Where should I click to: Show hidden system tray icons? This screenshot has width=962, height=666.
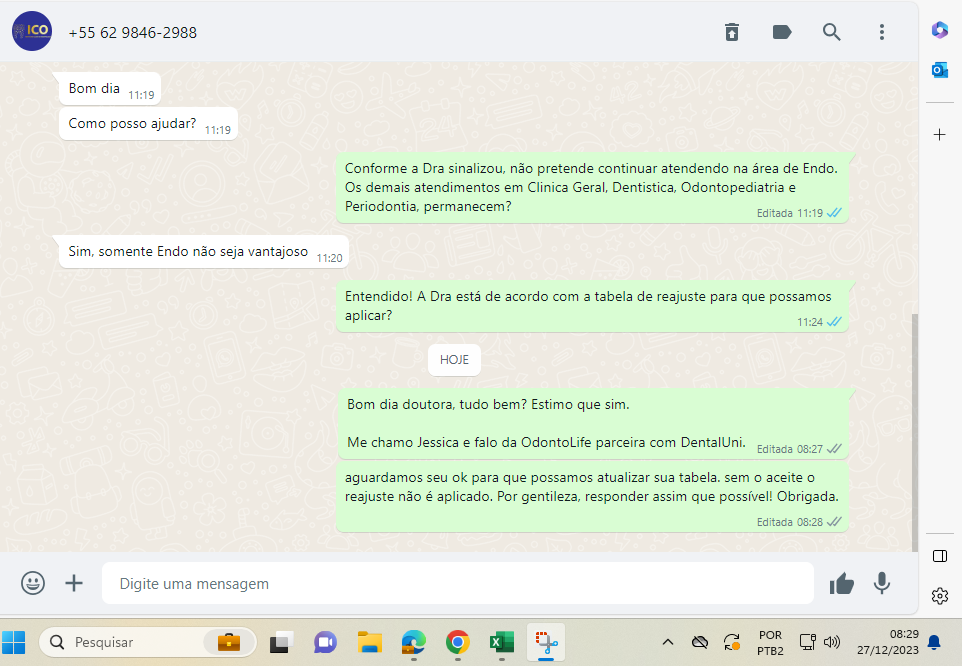[668, 642]
